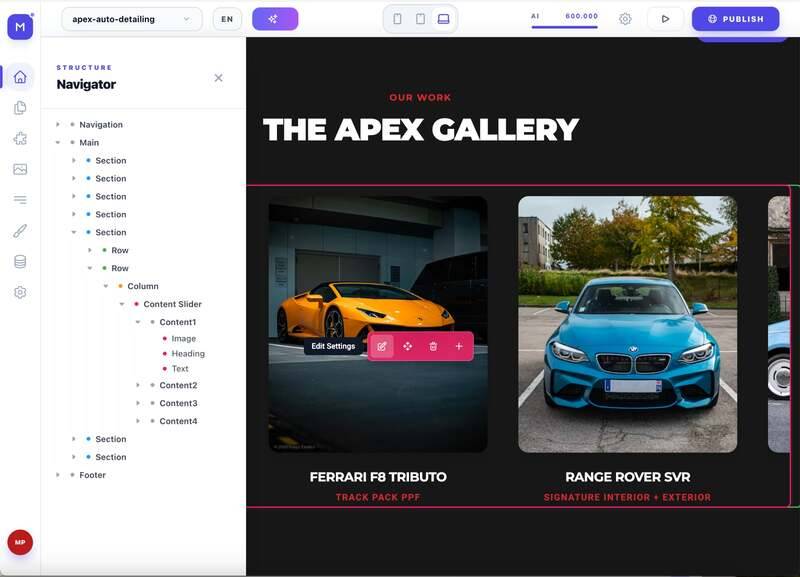Expand the Content2 node
This screenshot has height=577, width=800.
click(x=138, y=385)
